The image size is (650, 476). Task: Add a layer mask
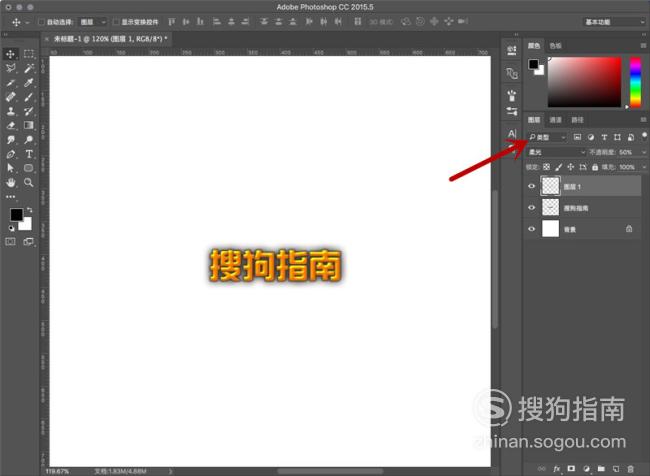571,469
